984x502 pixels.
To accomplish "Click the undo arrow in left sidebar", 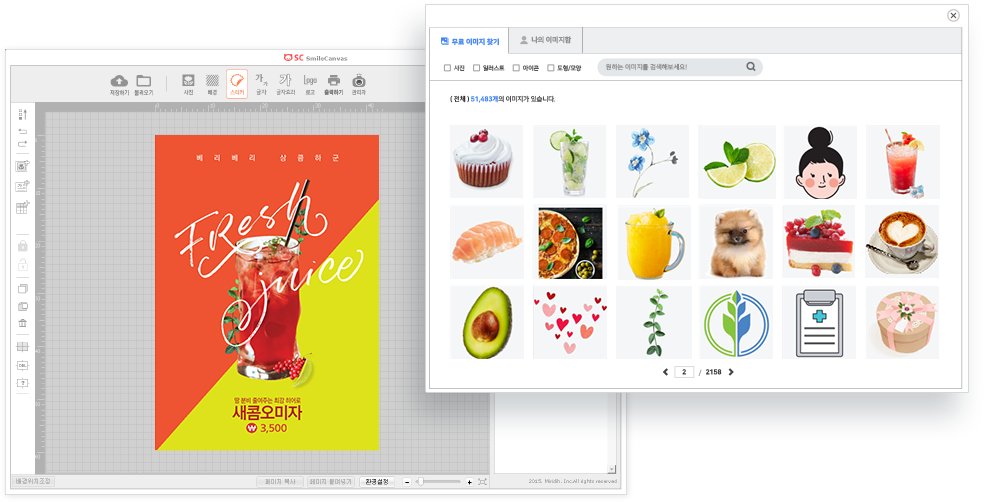I will coord(23,131).
